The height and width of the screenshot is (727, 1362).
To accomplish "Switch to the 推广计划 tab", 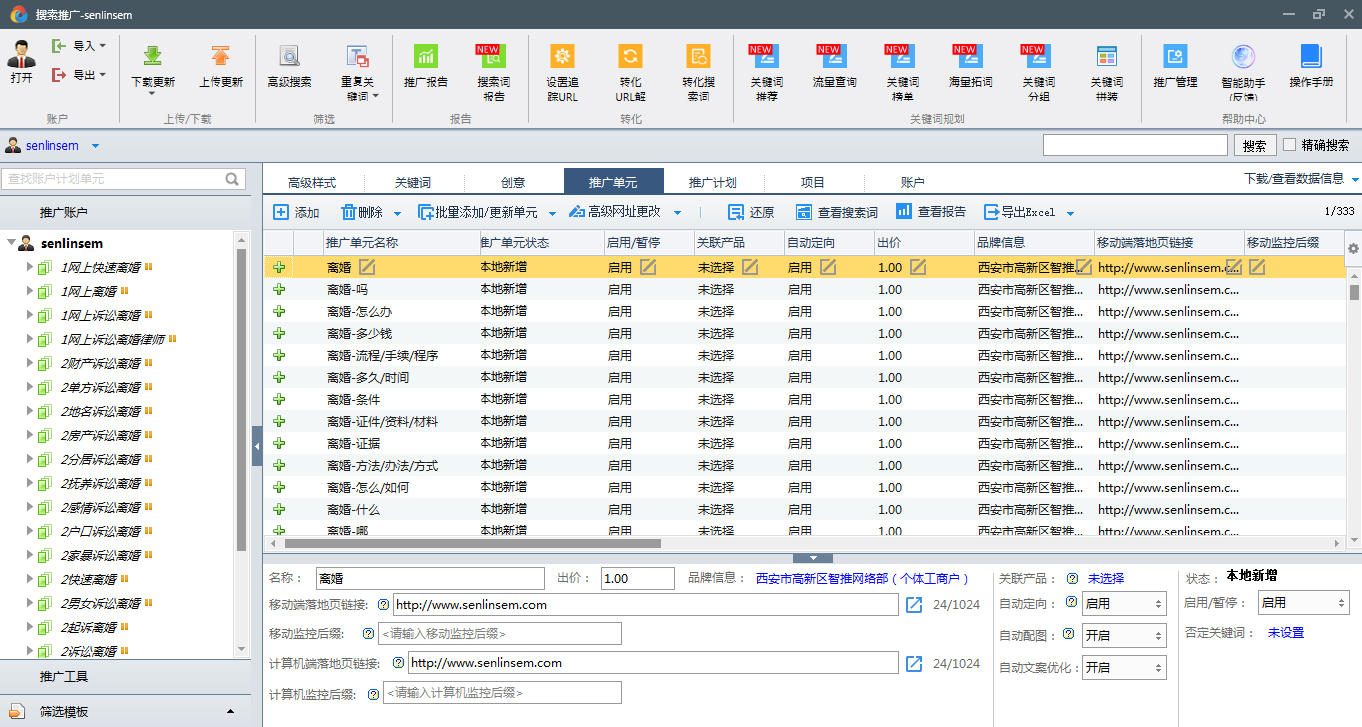I will tap(712, 182).
